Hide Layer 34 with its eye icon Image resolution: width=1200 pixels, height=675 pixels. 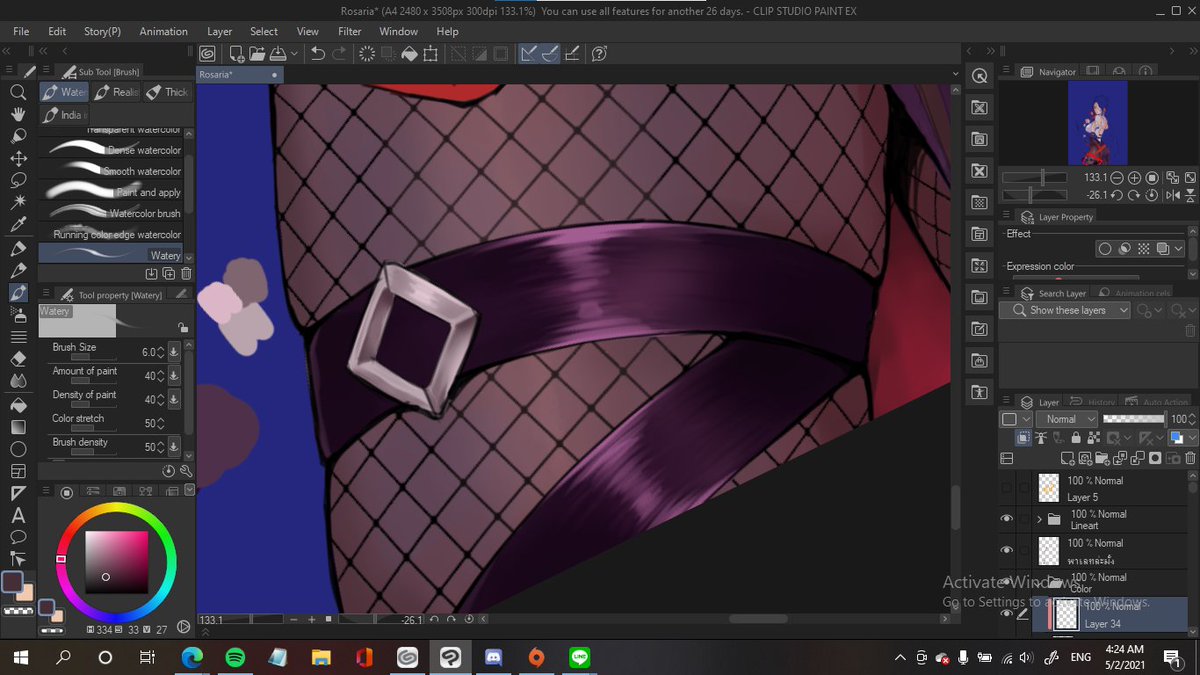pos(1007,614)
